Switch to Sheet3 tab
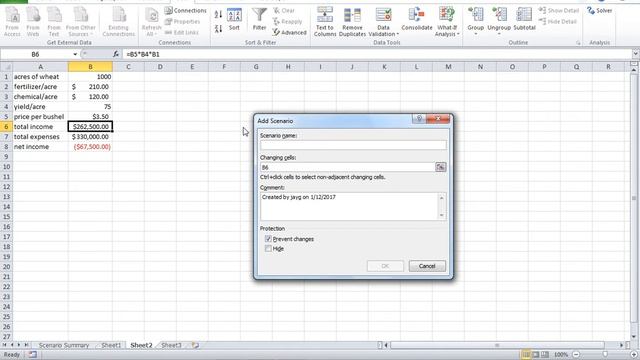Viewport: 640px width, 360px height. (x=171, y=345)
